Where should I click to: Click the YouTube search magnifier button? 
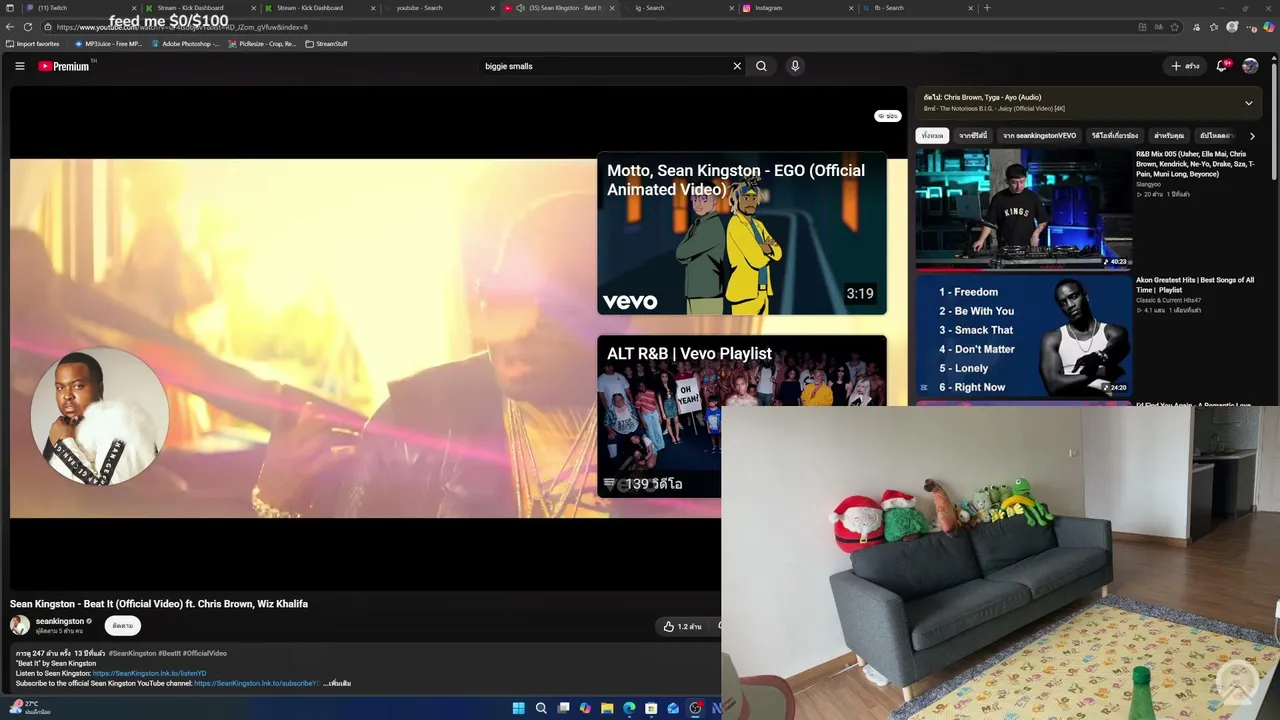(761, 66)
